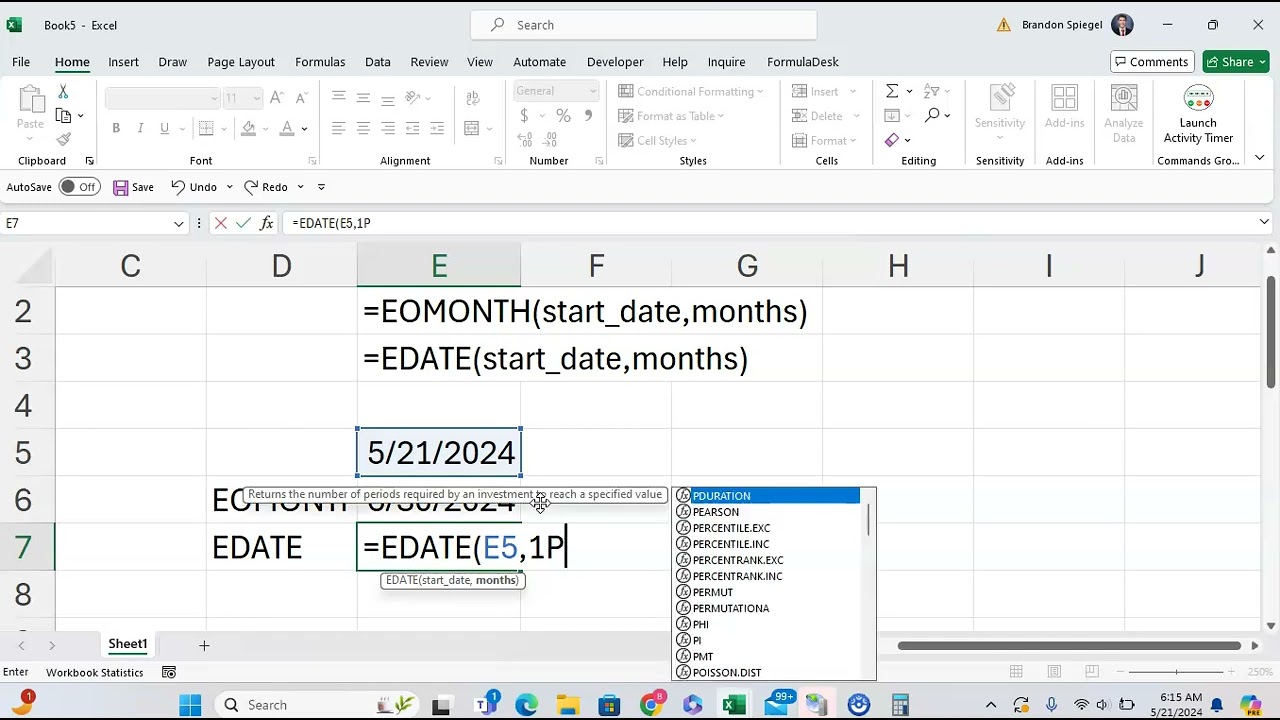The image size is (1280, 720).
Task: Click the Workbook Statistics button
Action: coord(95,672)
